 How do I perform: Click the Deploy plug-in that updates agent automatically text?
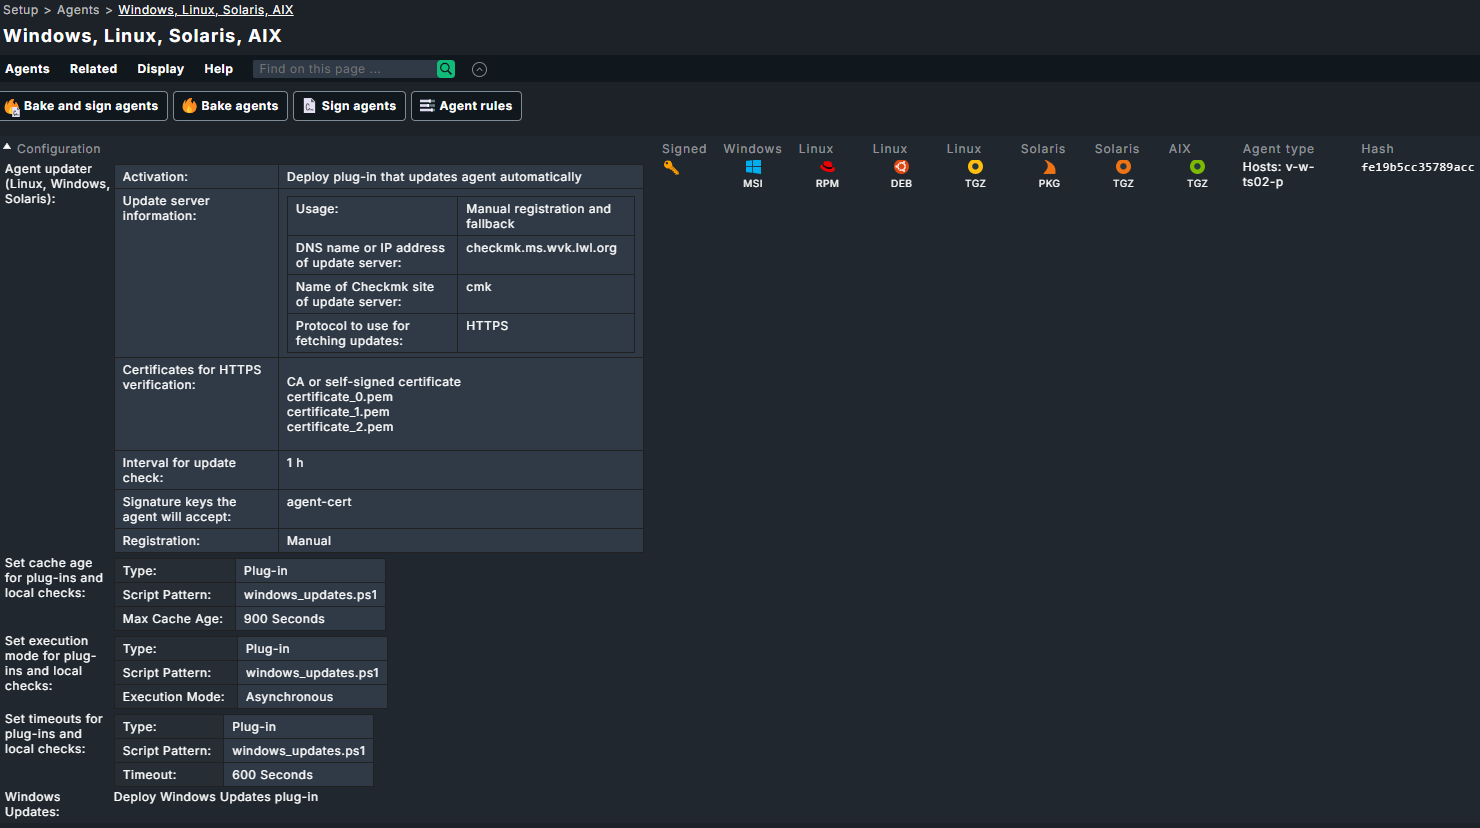(434, 177)
